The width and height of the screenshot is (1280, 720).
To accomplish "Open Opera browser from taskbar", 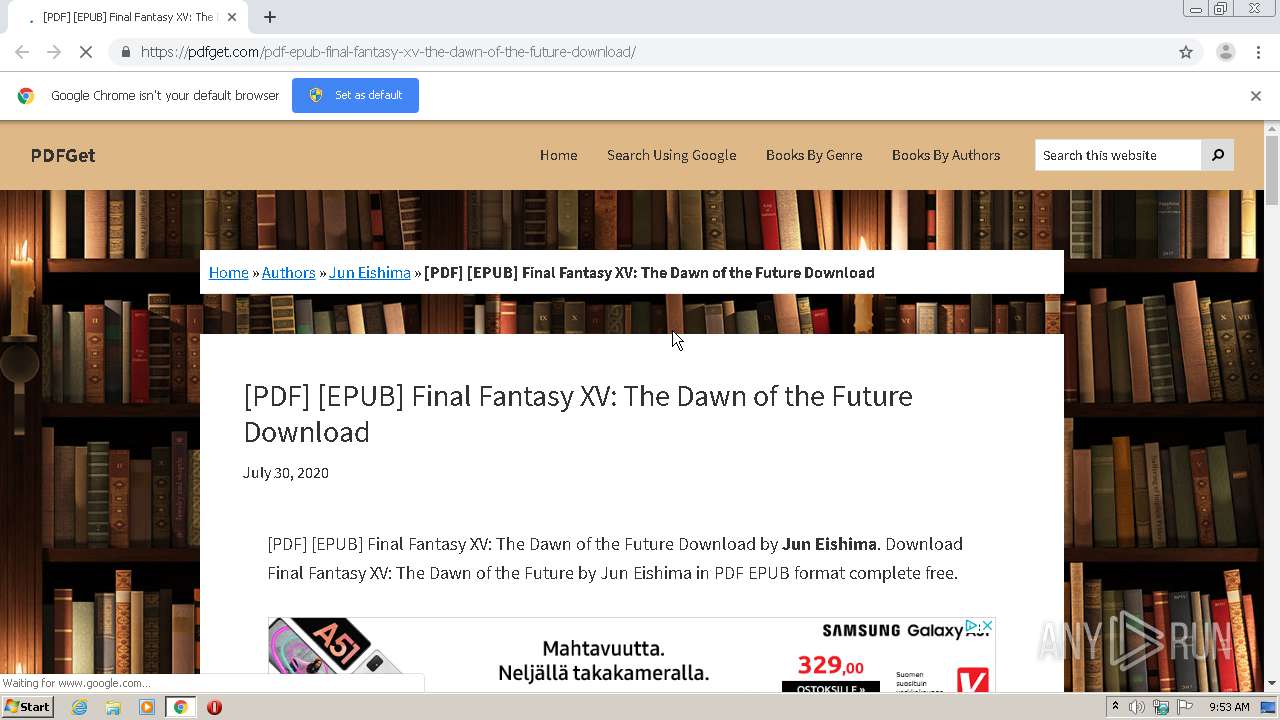I will point(214,707).
